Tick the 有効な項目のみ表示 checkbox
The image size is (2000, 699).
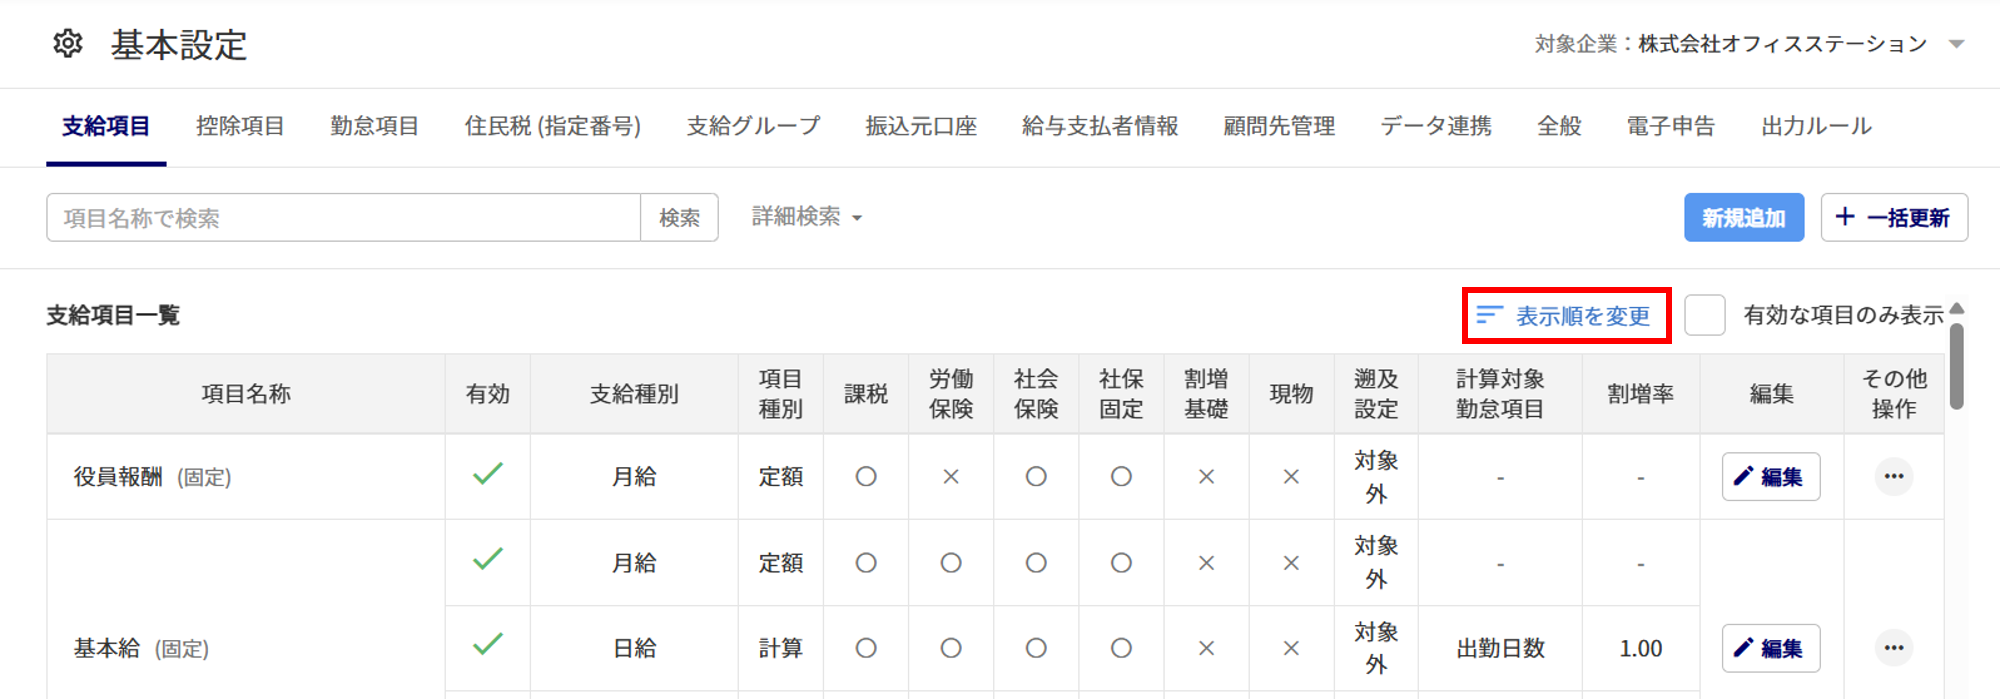1705,315
